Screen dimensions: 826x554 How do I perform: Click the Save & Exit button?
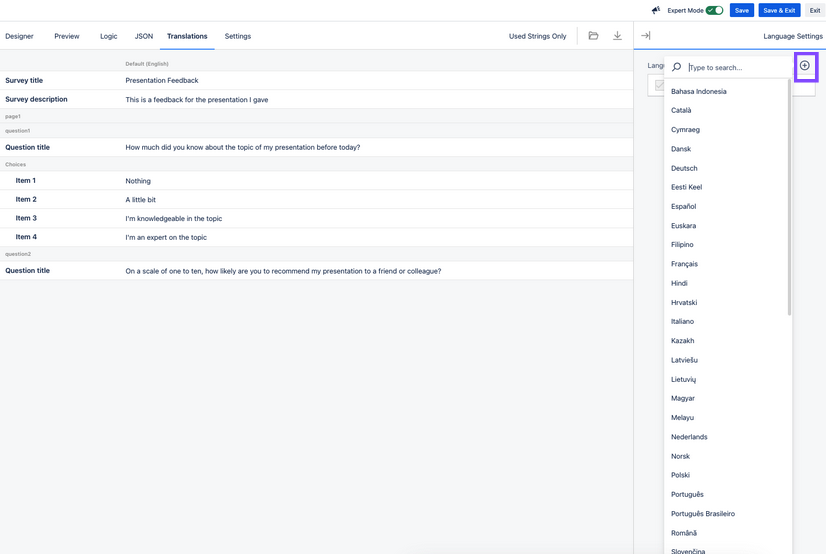point(779,10)
